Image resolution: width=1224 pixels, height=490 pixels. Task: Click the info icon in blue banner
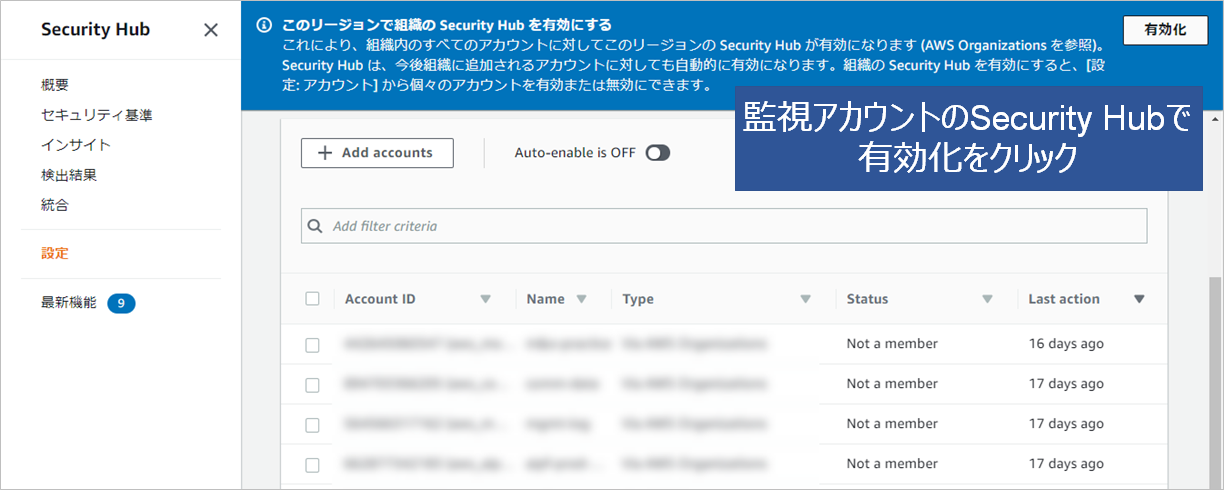[264, 24]
